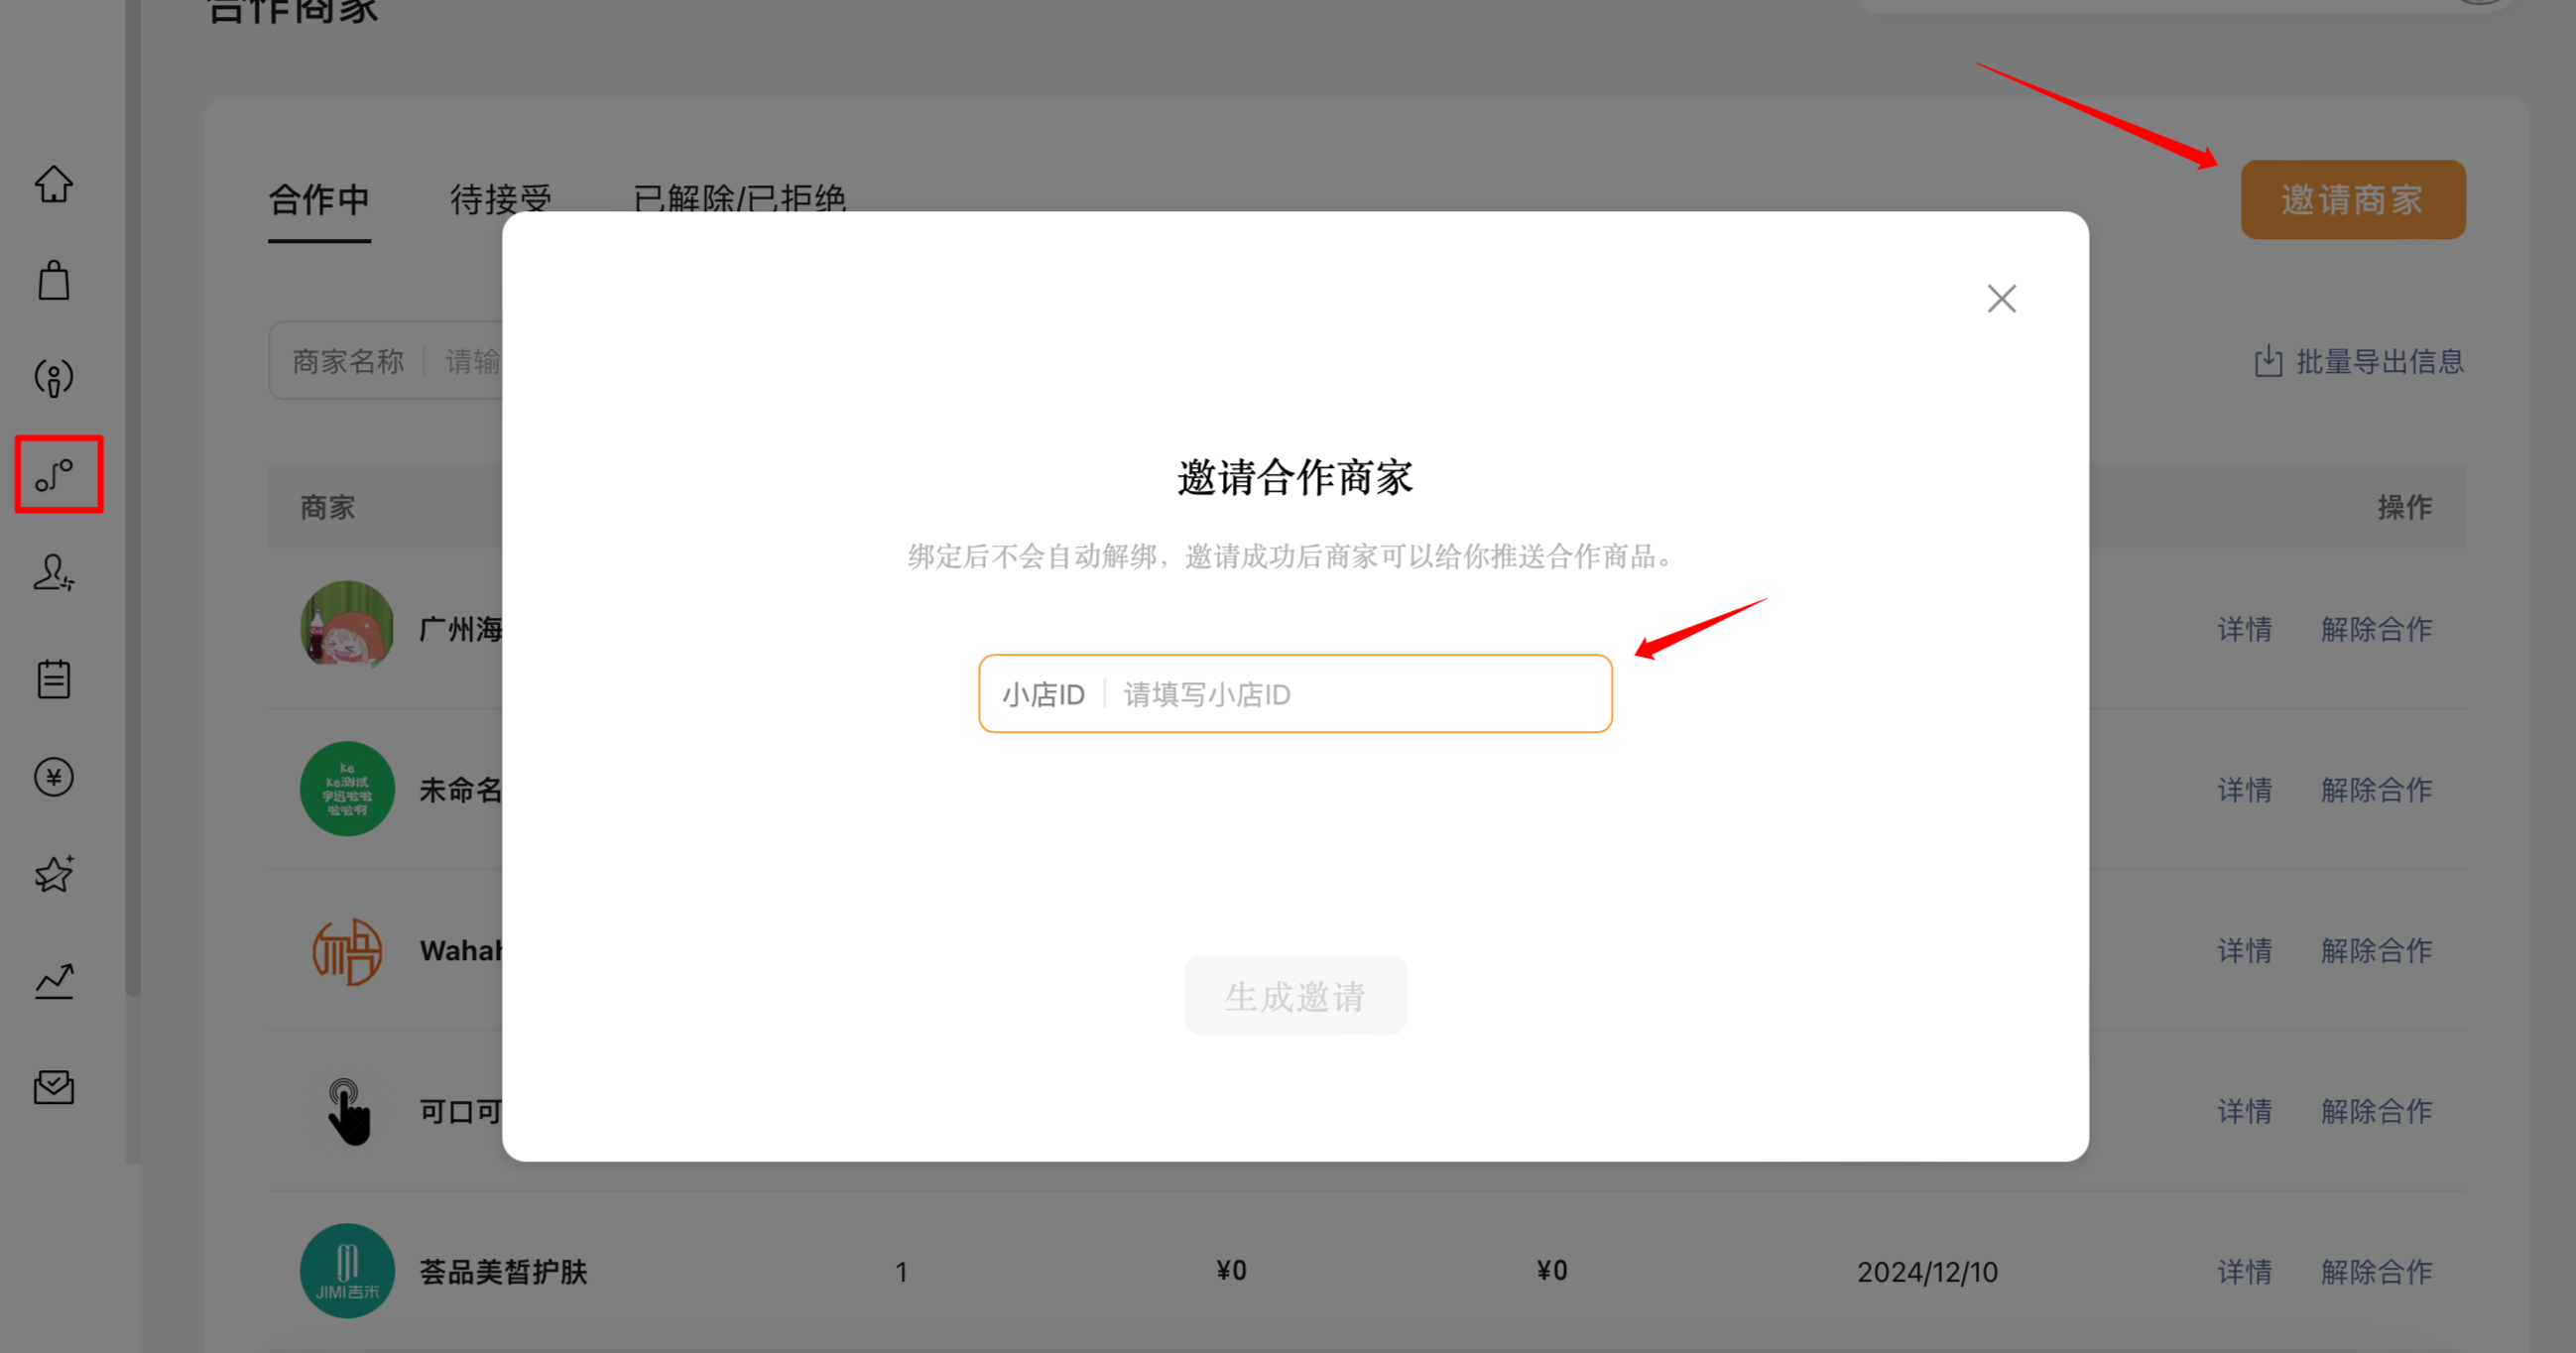Click the mail envelope sidebar icon
Viewport: 2576px width, 1353px height.
coord(54,1087)
